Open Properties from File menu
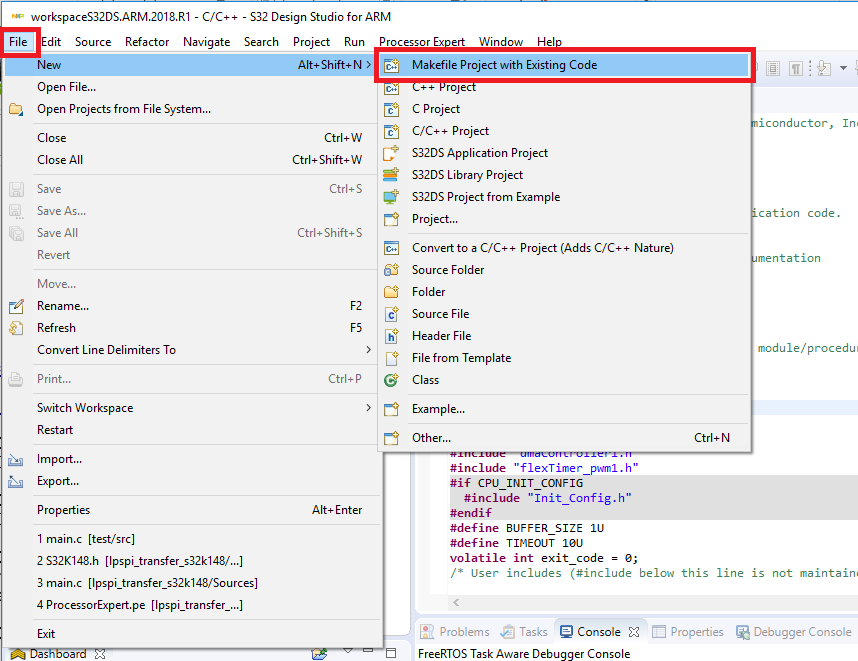The width and height of the screenshot is (858, 661). [x=192, y=510]
